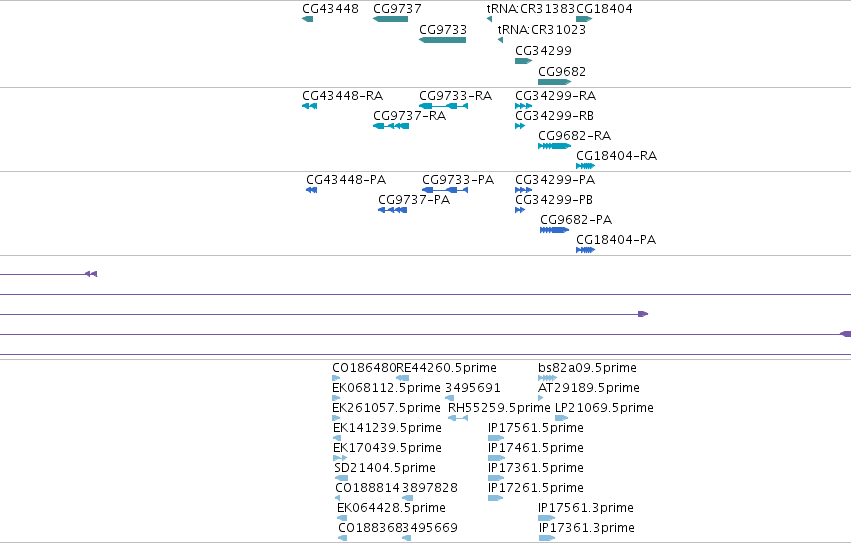Select the CG9682-RA transcript label
The width and height of the screenshot is (851, 543).
pyautogui.click(x=574, y=136)
